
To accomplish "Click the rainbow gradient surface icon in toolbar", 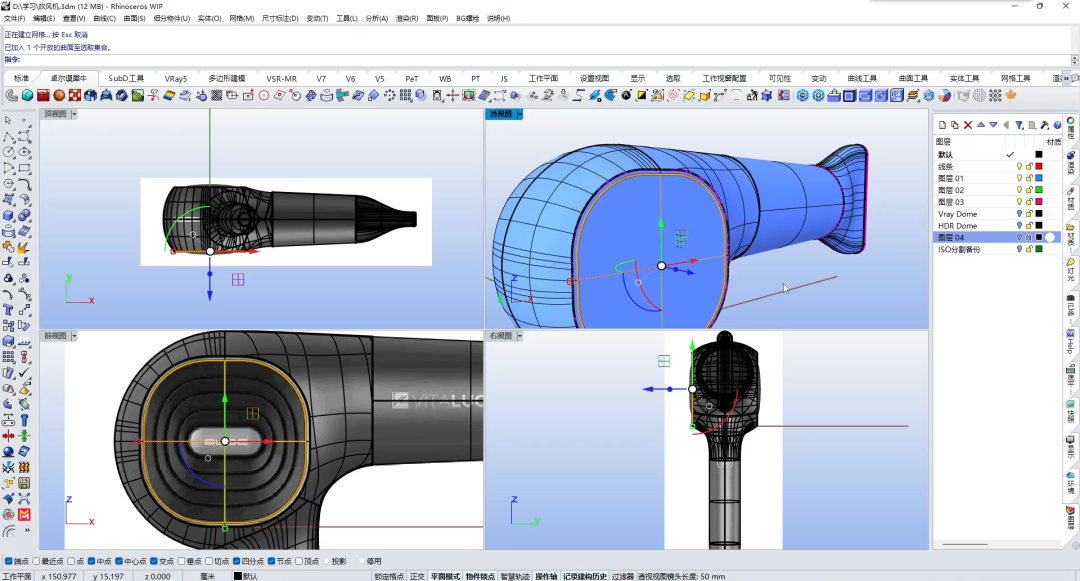I will 169,96.
